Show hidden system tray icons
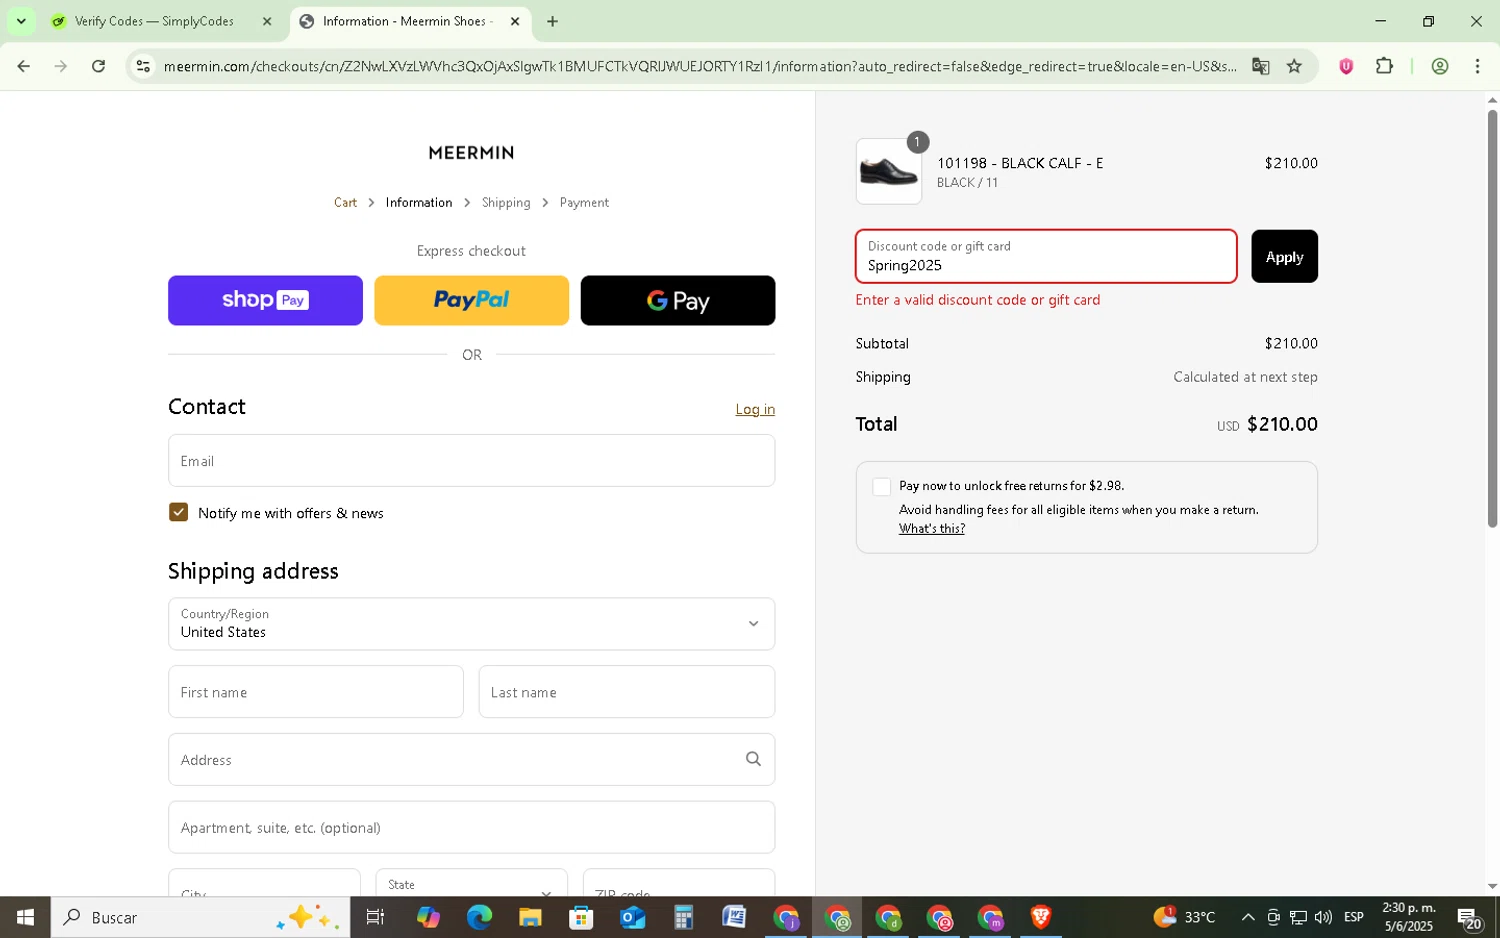The height and width of the screenshot is (938, 1500). 1248,917
